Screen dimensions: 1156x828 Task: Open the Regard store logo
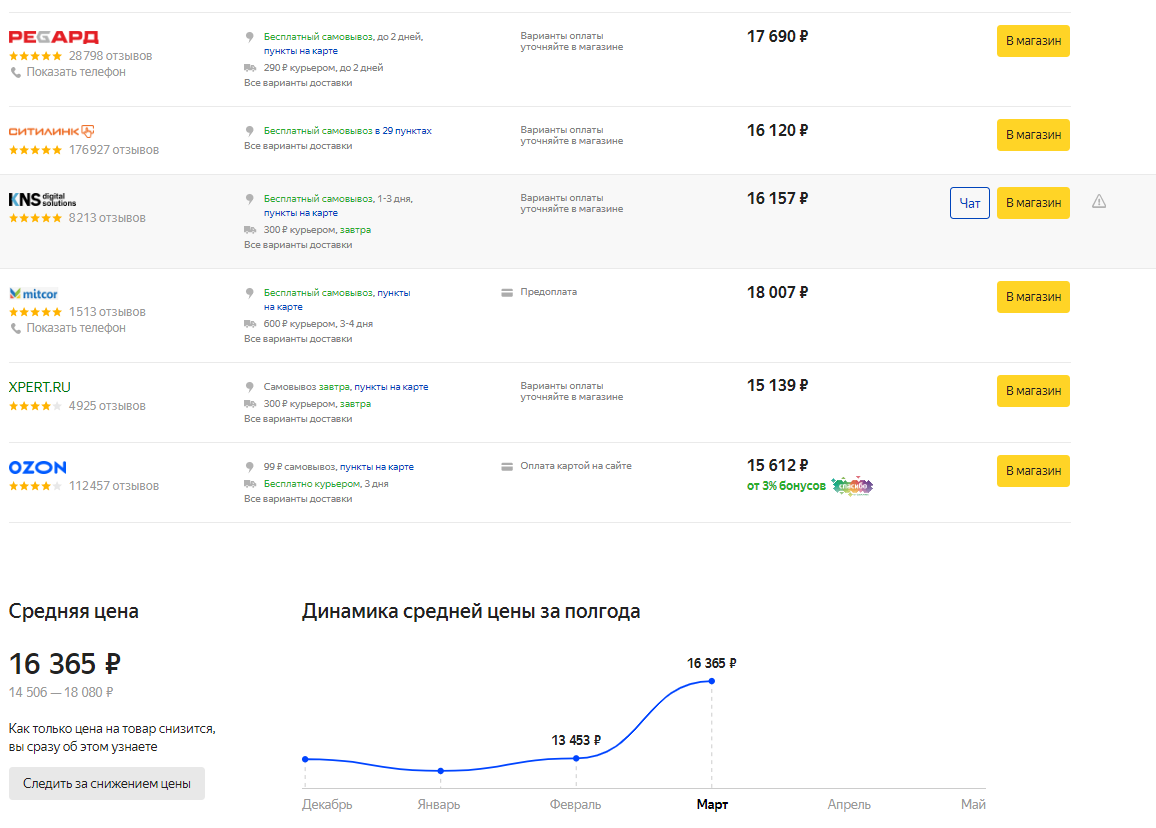coord(53,37)
